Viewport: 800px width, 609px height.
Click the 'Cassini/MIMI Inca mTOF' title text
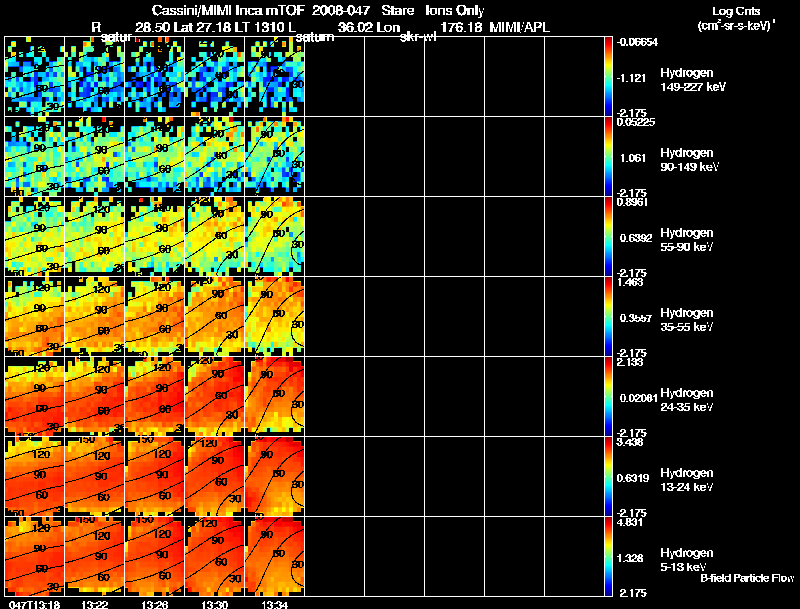click(x=228, y=11)
